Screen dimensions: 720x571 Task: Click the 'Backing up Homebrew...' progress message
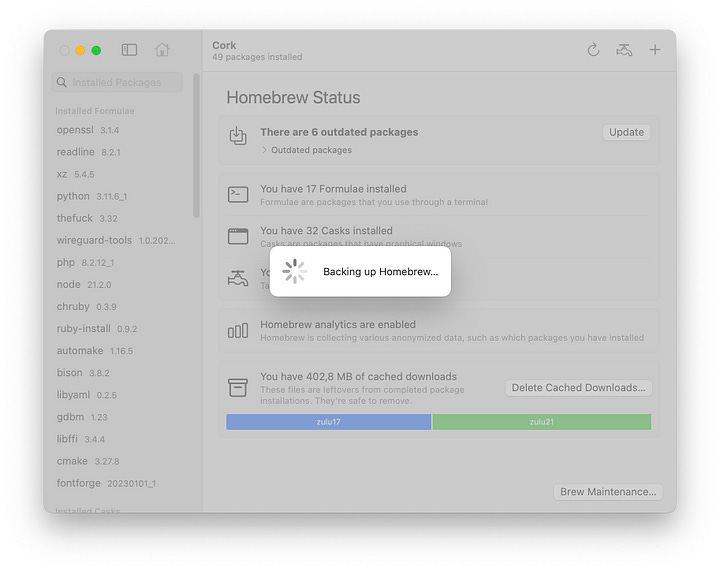click(381, 271)
